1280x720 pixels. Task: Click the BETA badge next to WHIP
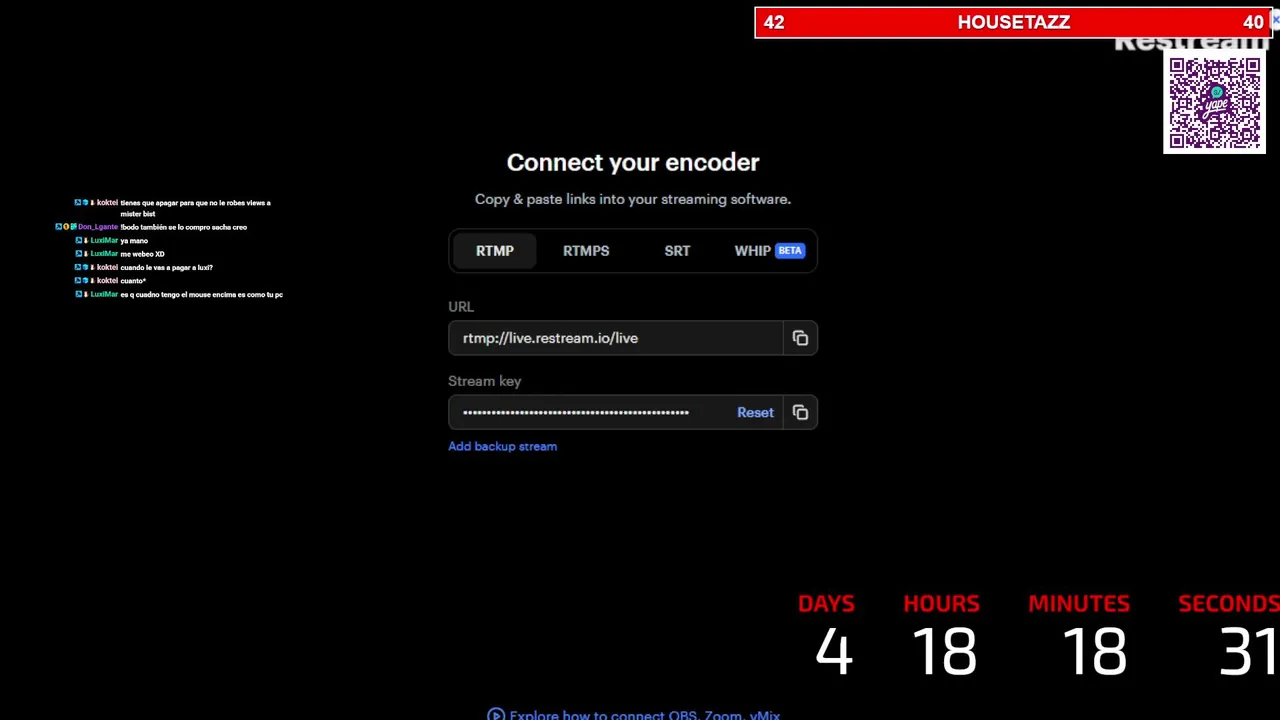tap(790, 251)
